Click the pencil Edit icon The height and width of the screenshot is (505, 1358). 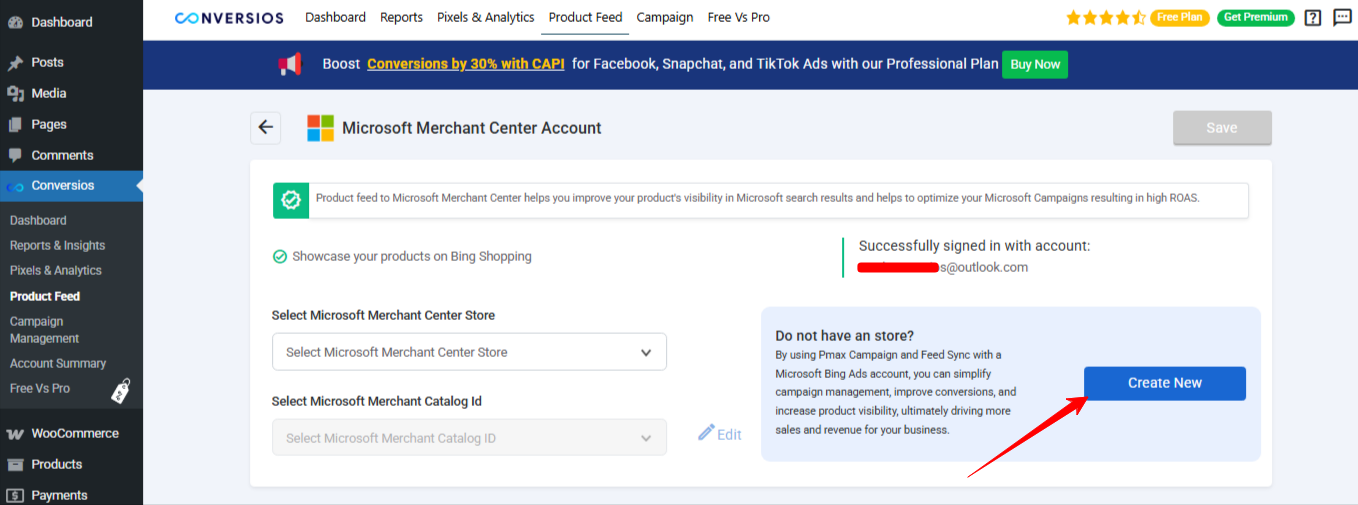click(x=706, y=433)
